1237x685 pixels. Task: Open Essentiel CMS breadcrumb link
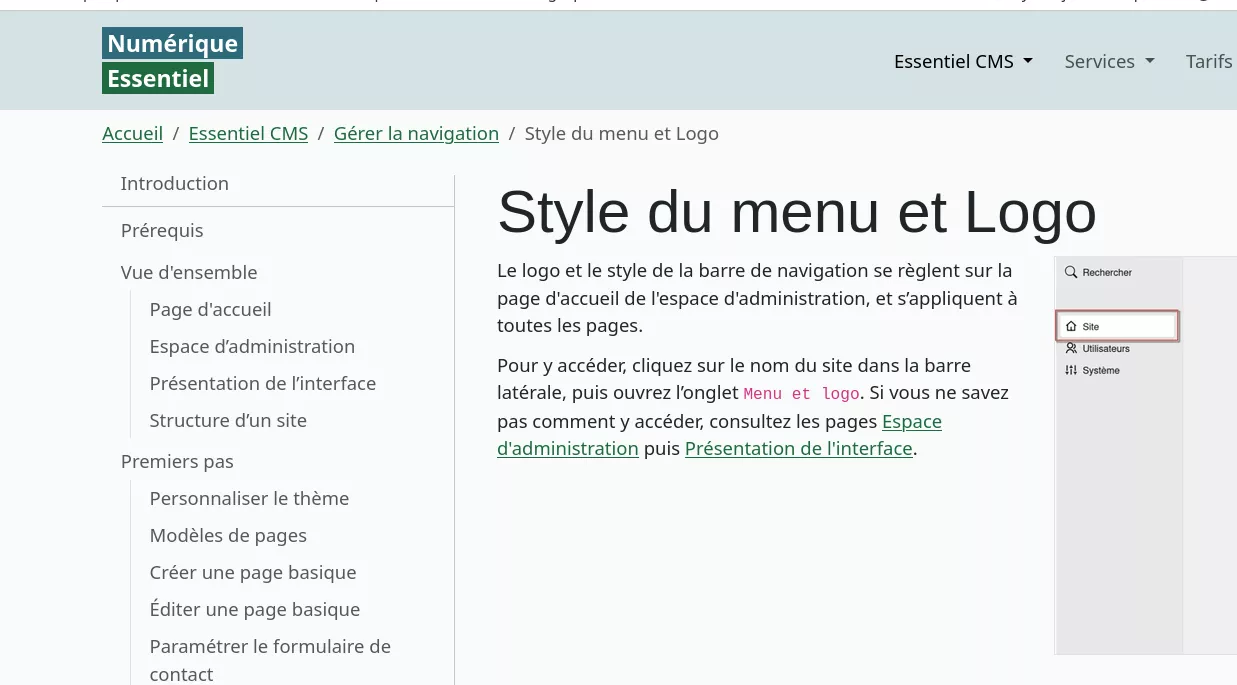[248, 133]
